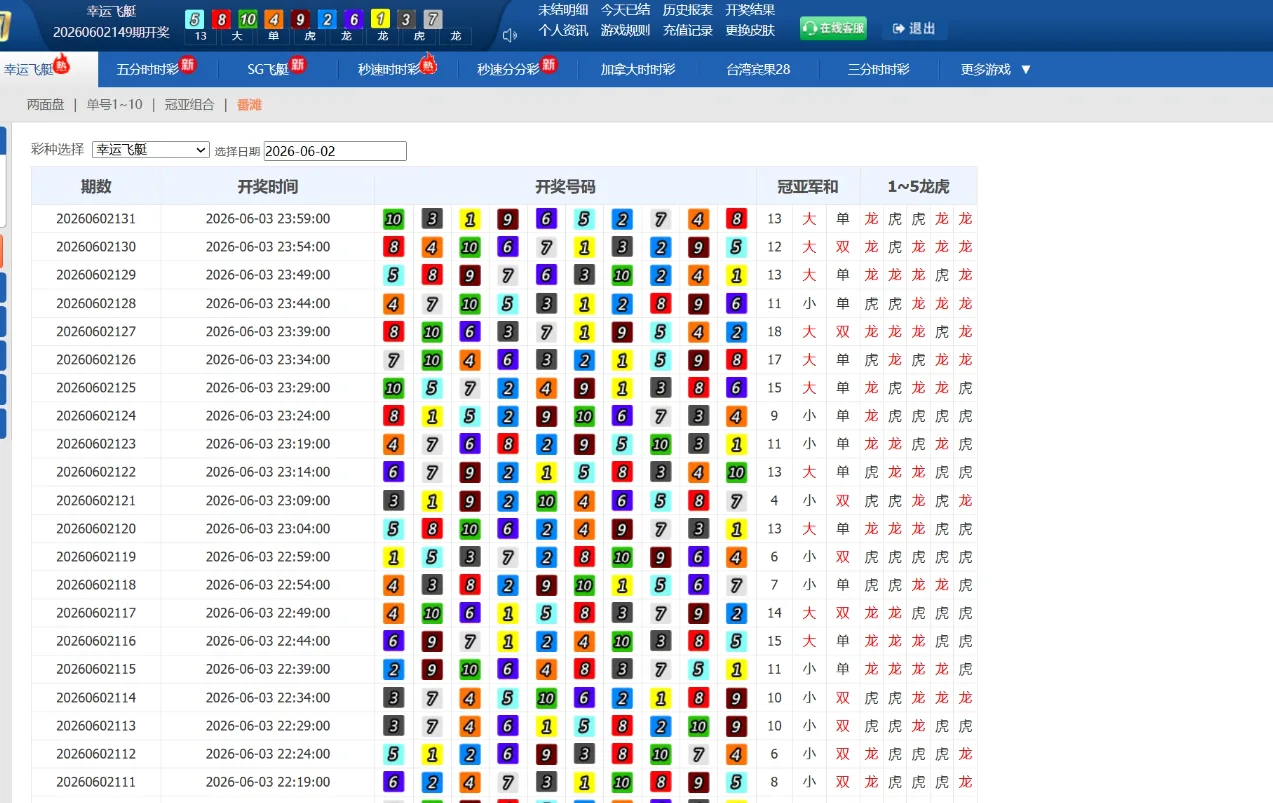The width and height of the screenshot is (1273, 803).
Task: Click the number 6 ball in row 20260602111
Action: (x=393, y=781)
